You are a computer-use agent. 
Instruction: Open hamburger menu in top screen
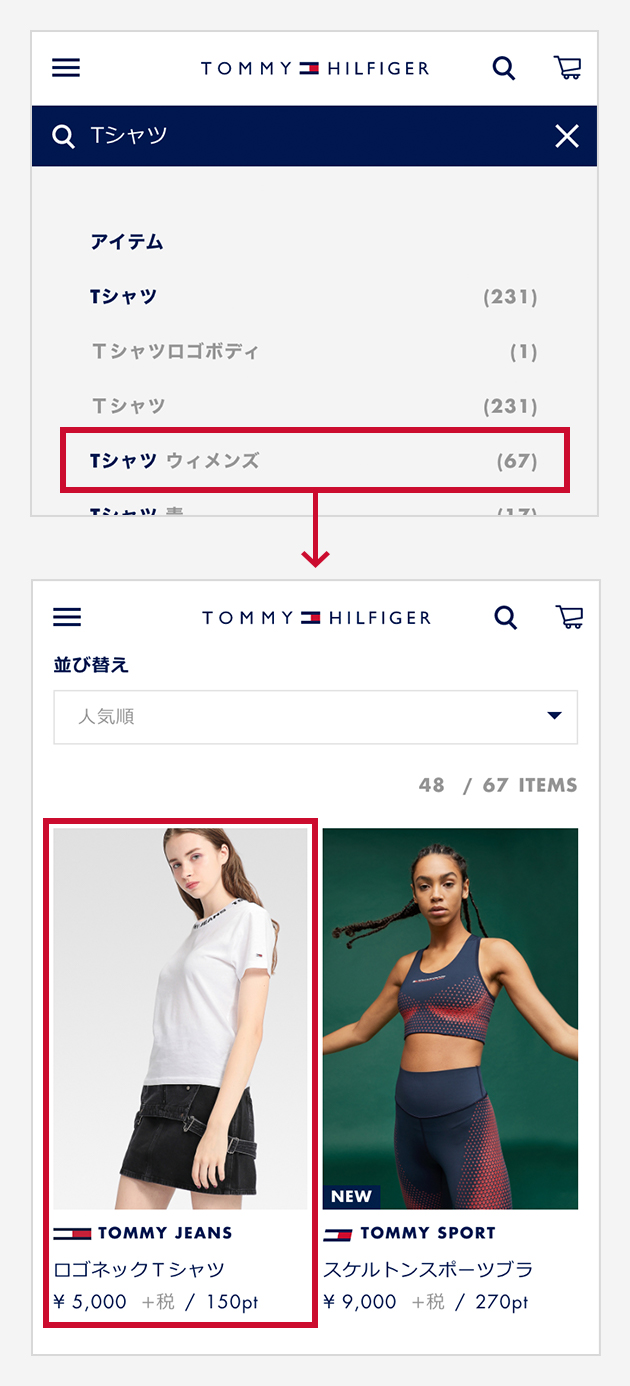coord(66,68)
